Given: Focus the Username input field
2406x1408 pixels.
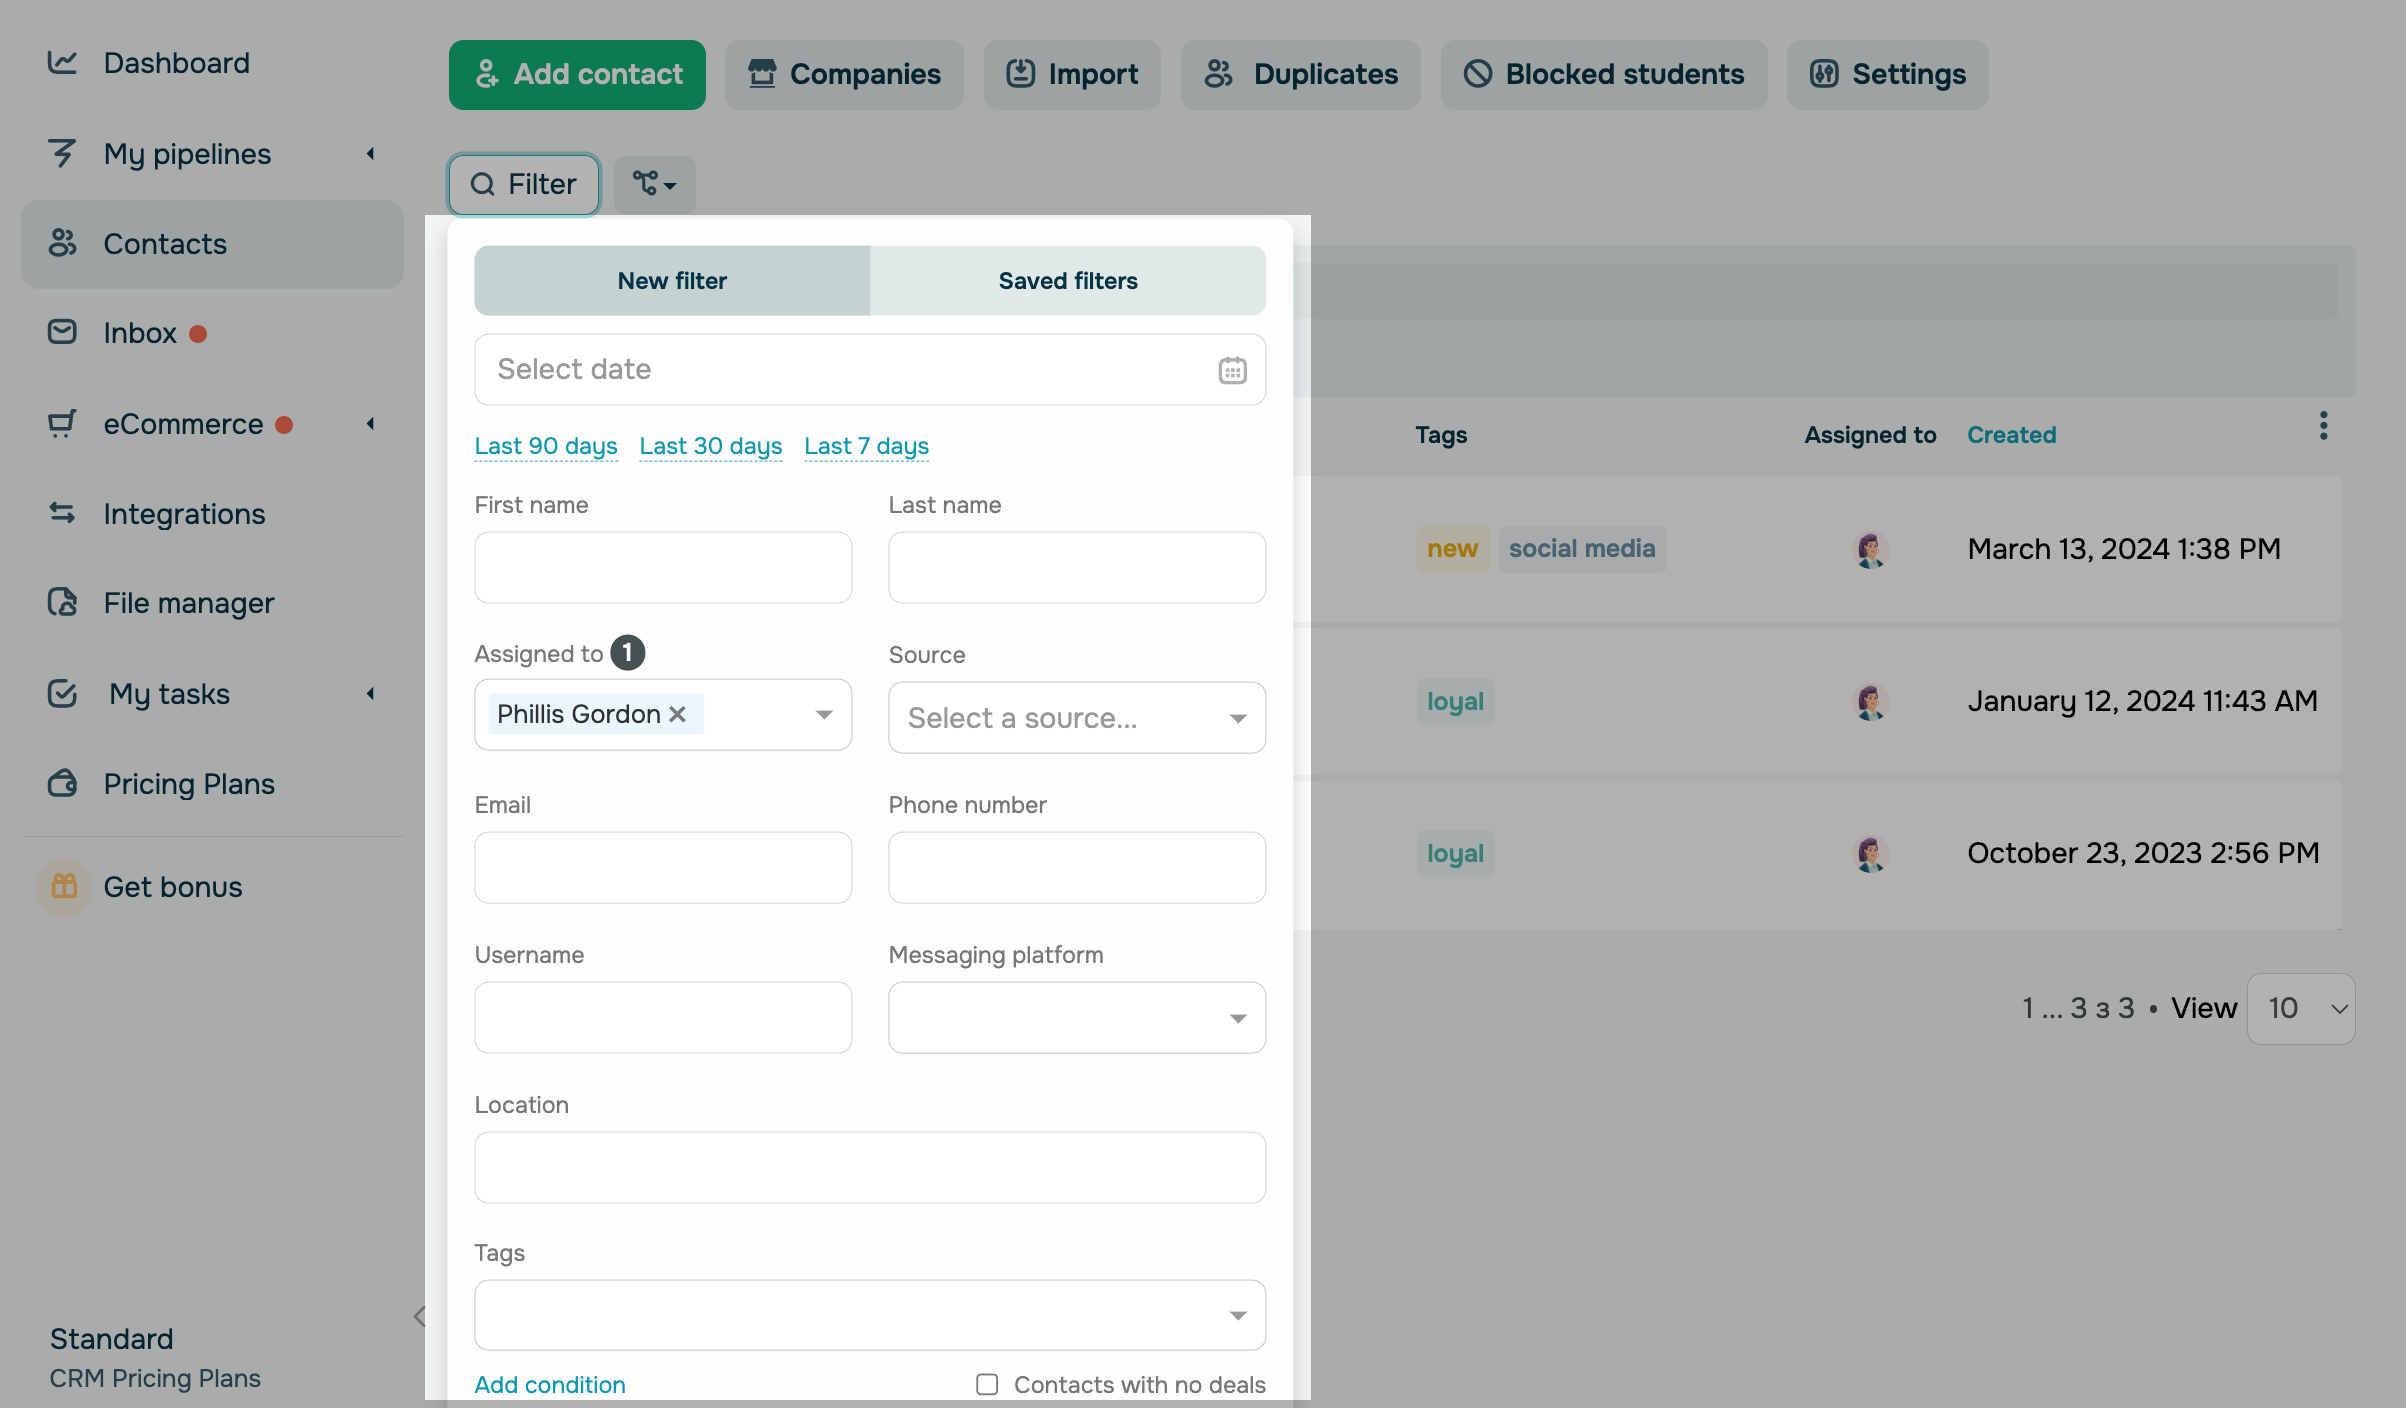Looking at the screenshot, I should 663,1017.
